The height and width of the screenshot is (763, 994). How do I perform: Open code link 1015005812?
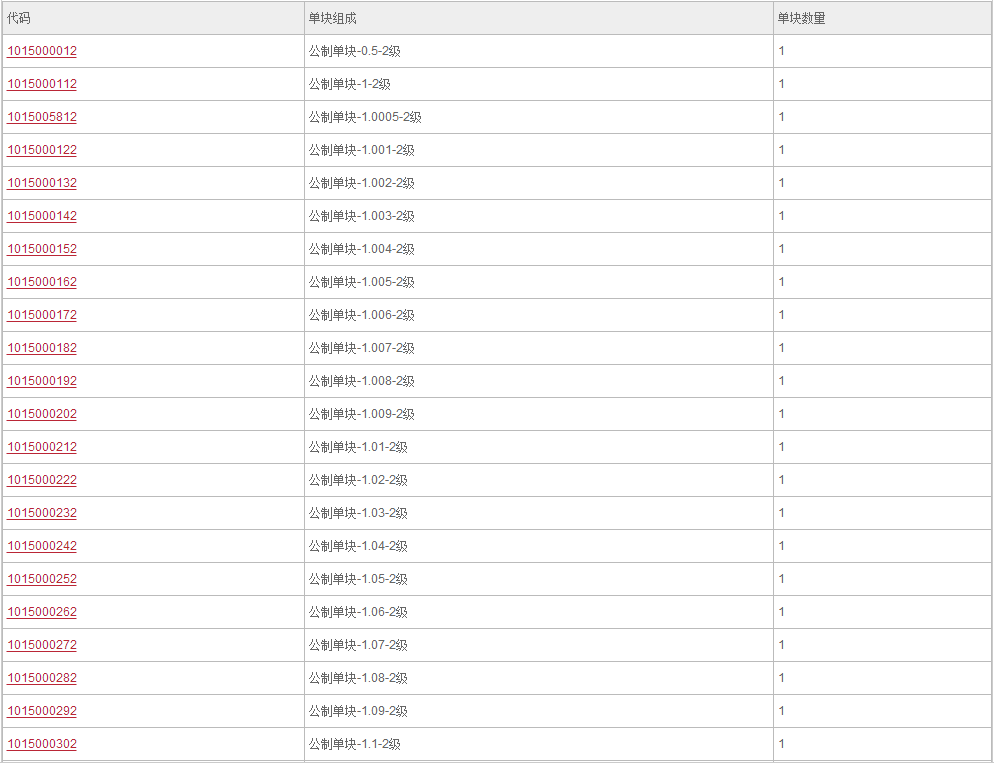pyautogui.click(x=42, y=117)
